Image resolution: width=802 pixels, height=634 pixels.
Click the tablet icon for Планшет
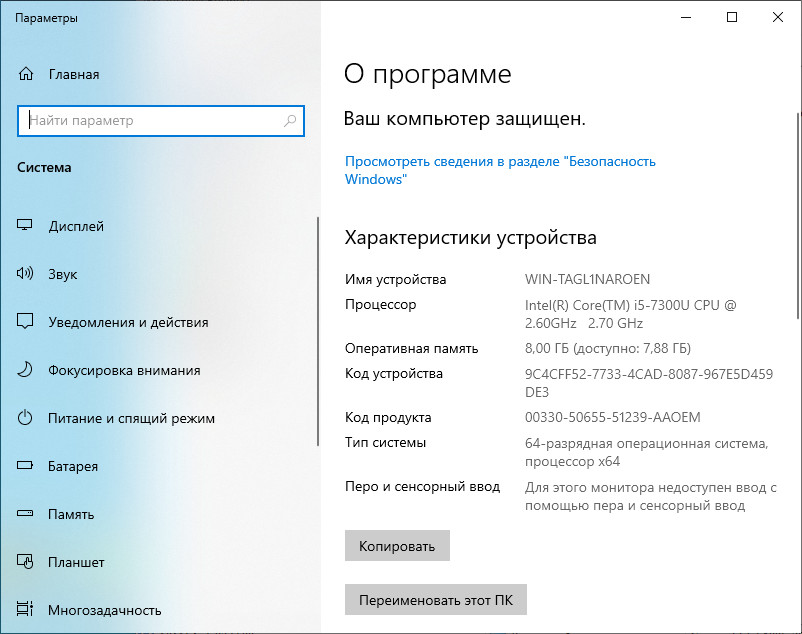[x=26, y=562]
